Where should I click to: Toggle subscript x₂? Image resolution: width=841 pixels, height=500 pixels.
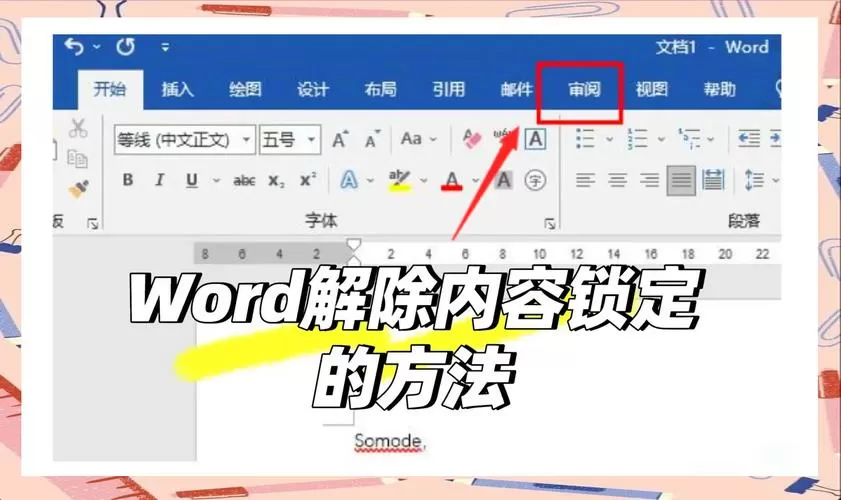click(x=276, y=181)
